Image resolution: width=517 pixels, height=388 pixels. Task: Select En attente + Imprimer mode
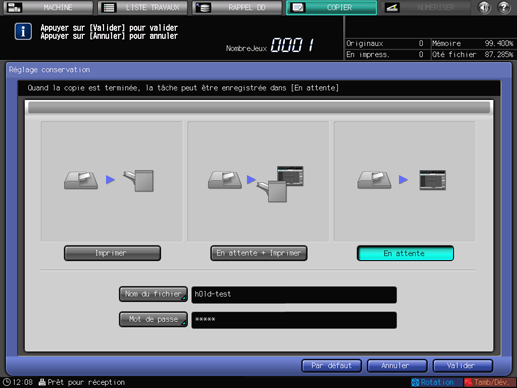coord(259,253)
